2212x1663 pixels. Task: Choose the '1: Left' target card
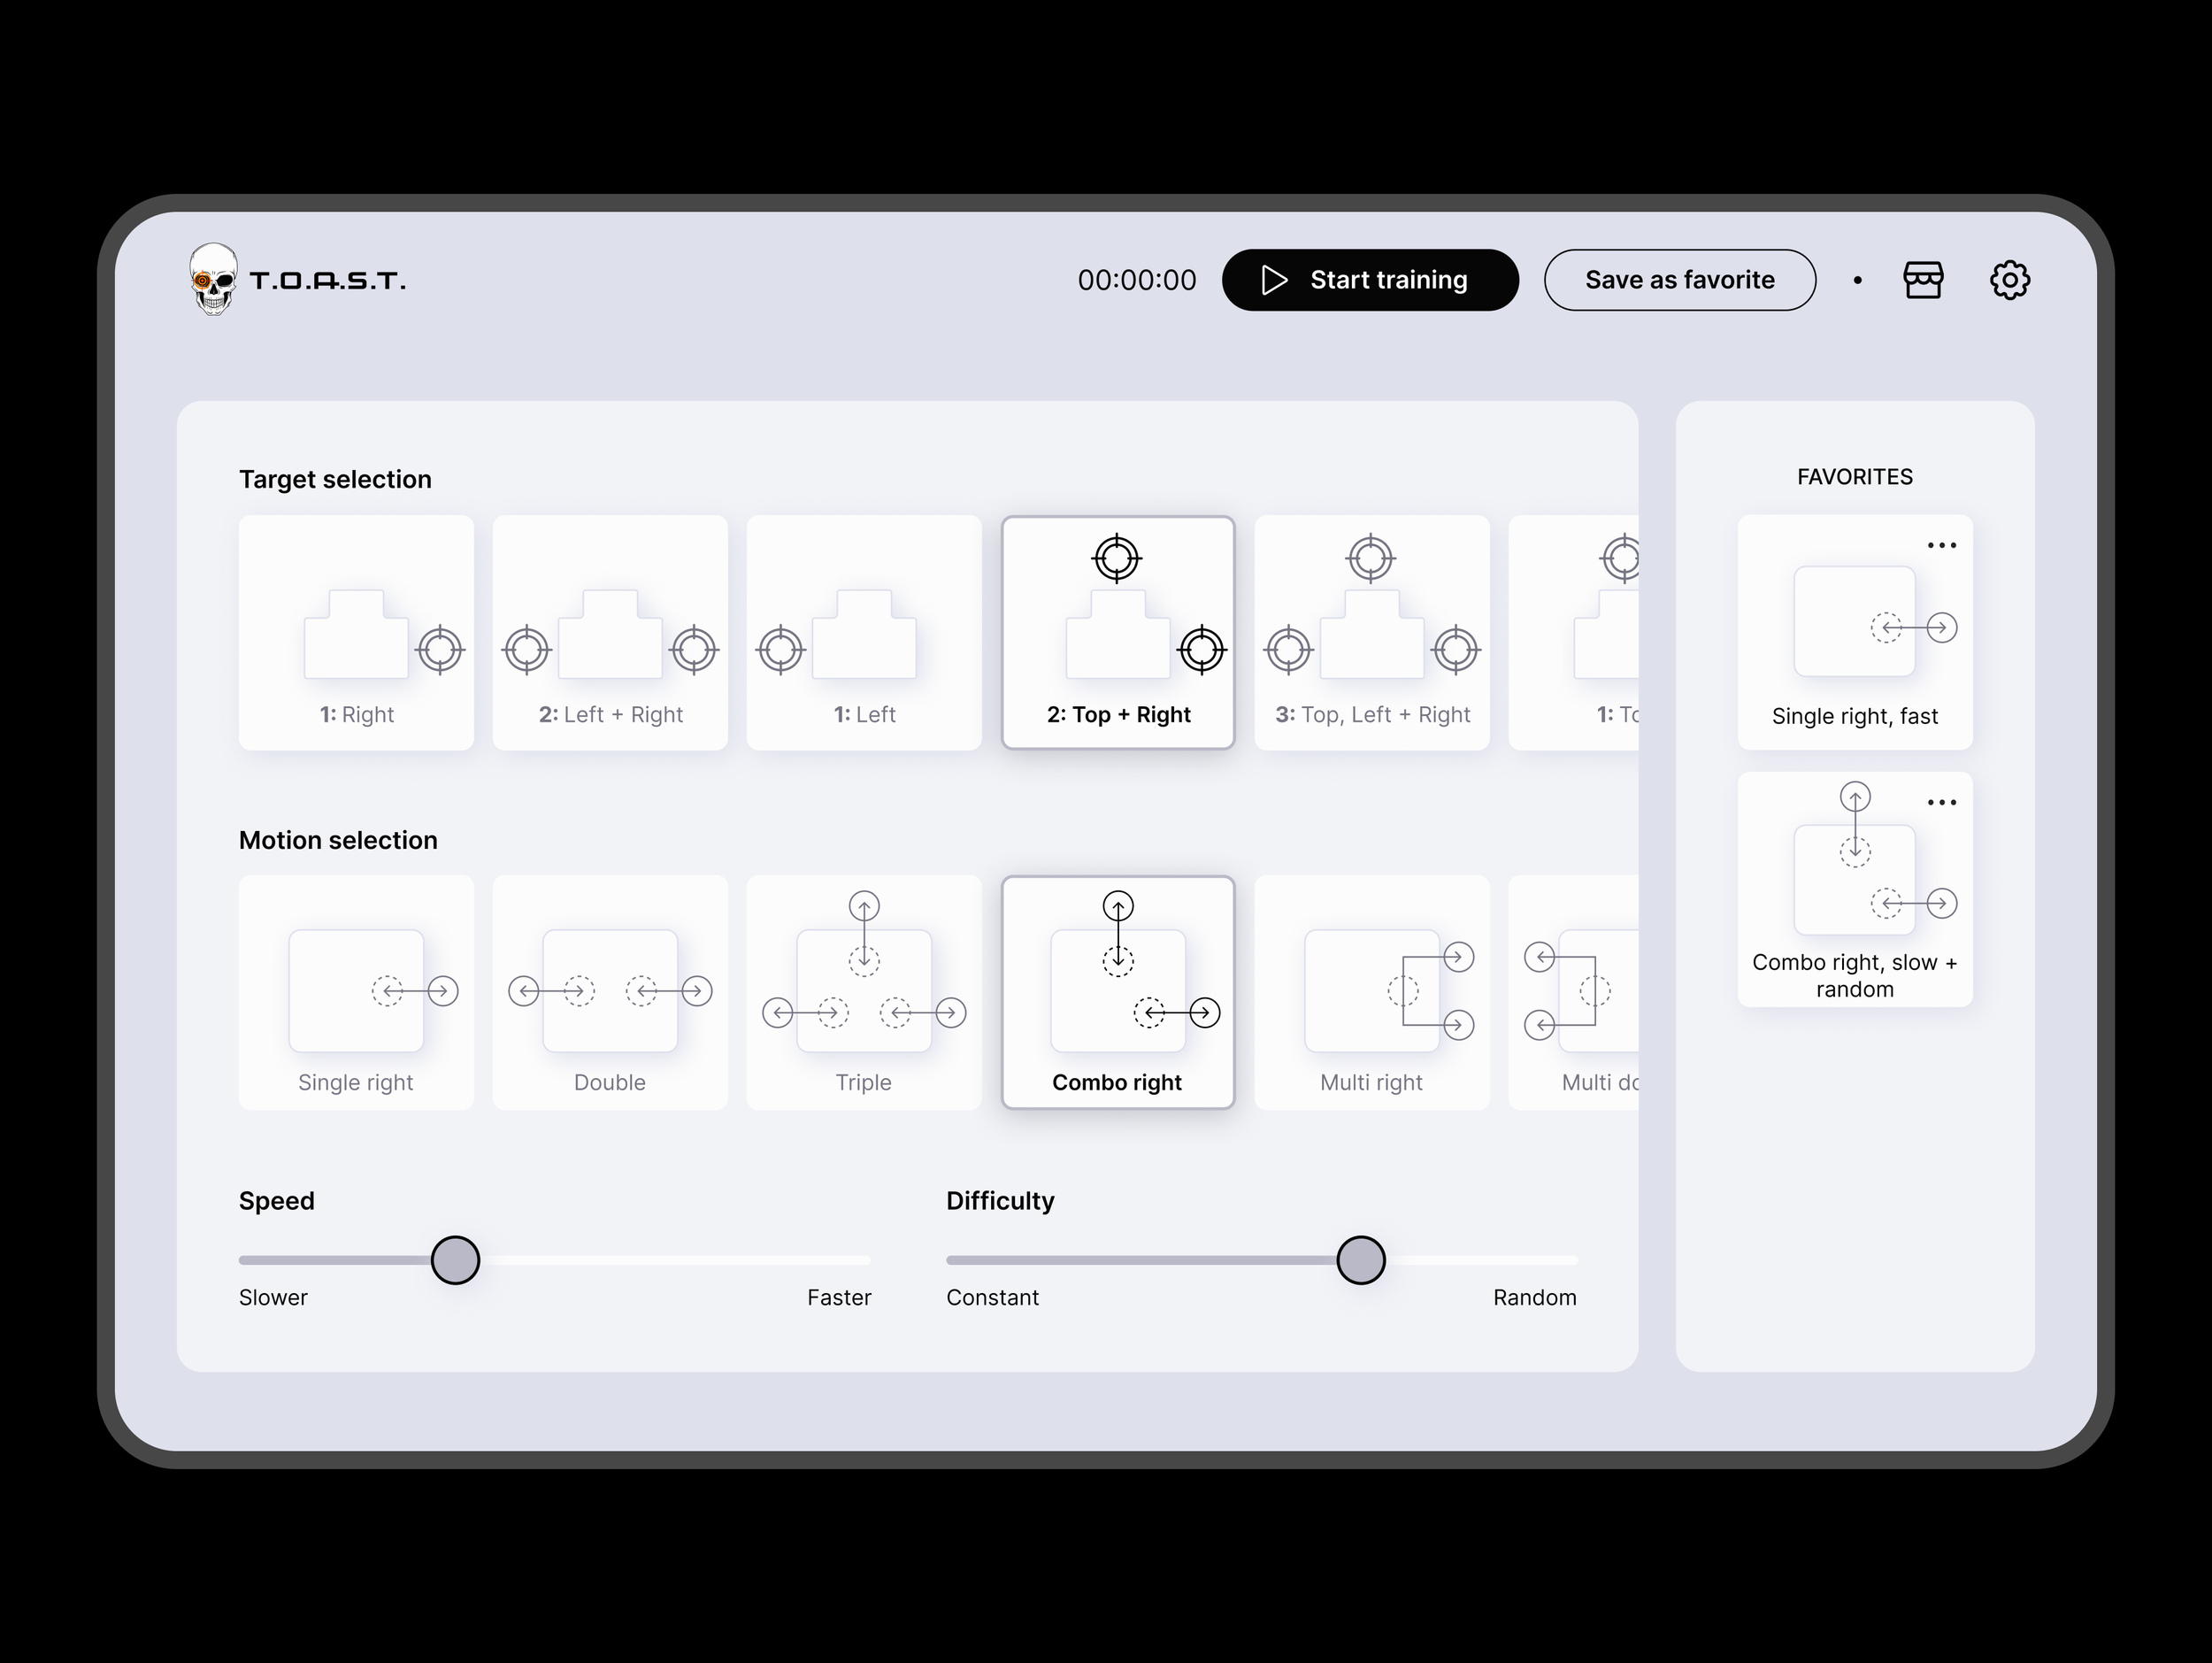point(864,633)
